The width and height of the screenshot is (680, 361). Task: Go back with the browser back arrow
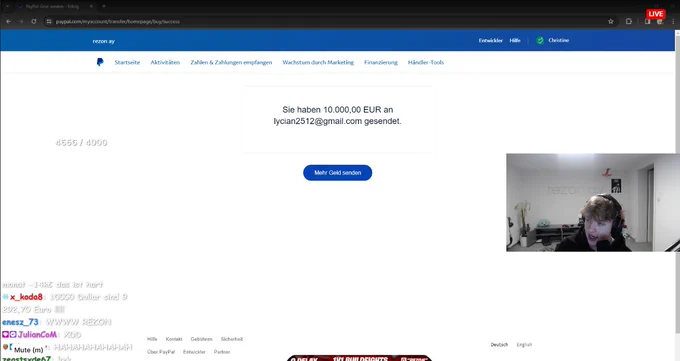click(x=8, y=21)
